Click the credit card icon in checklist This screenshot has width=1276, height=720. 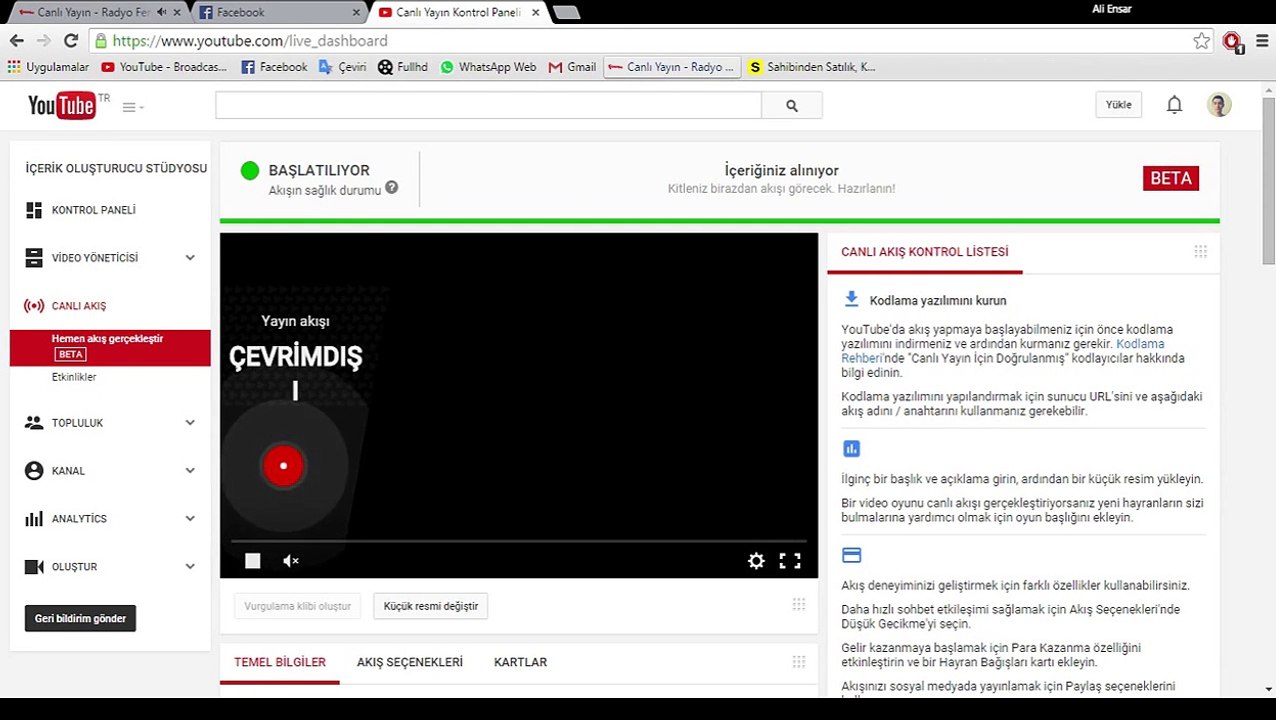pyautogui.click(x=852, y=555)
